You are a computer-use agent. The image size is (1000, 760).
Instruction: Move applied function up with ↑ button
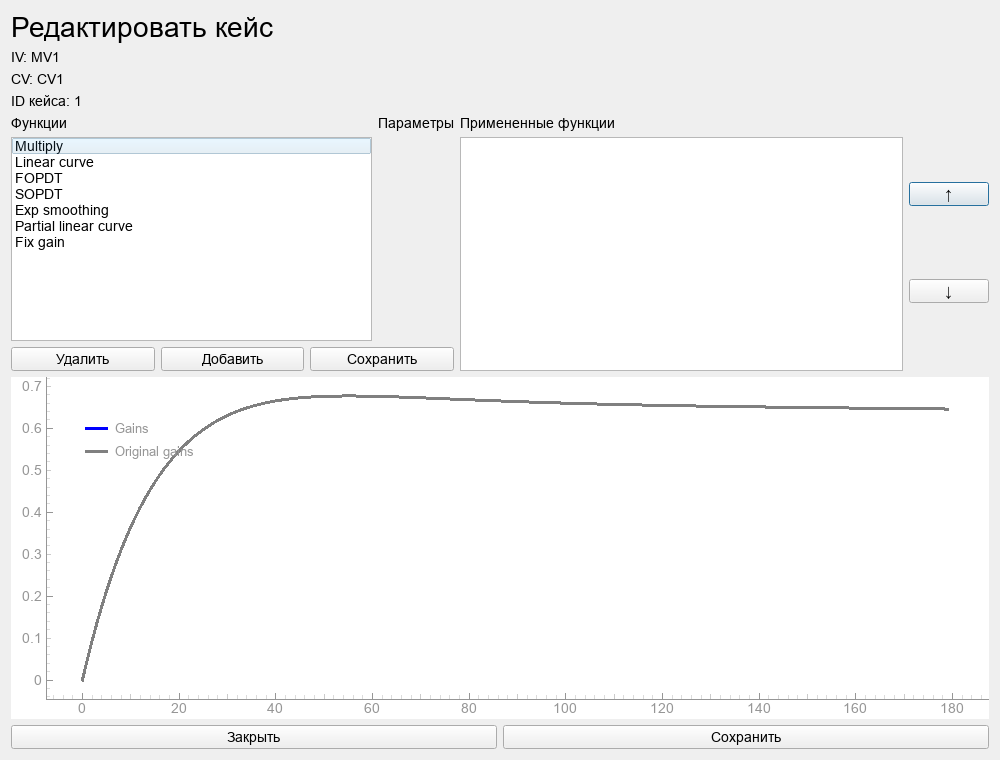(x=948, y=194)
